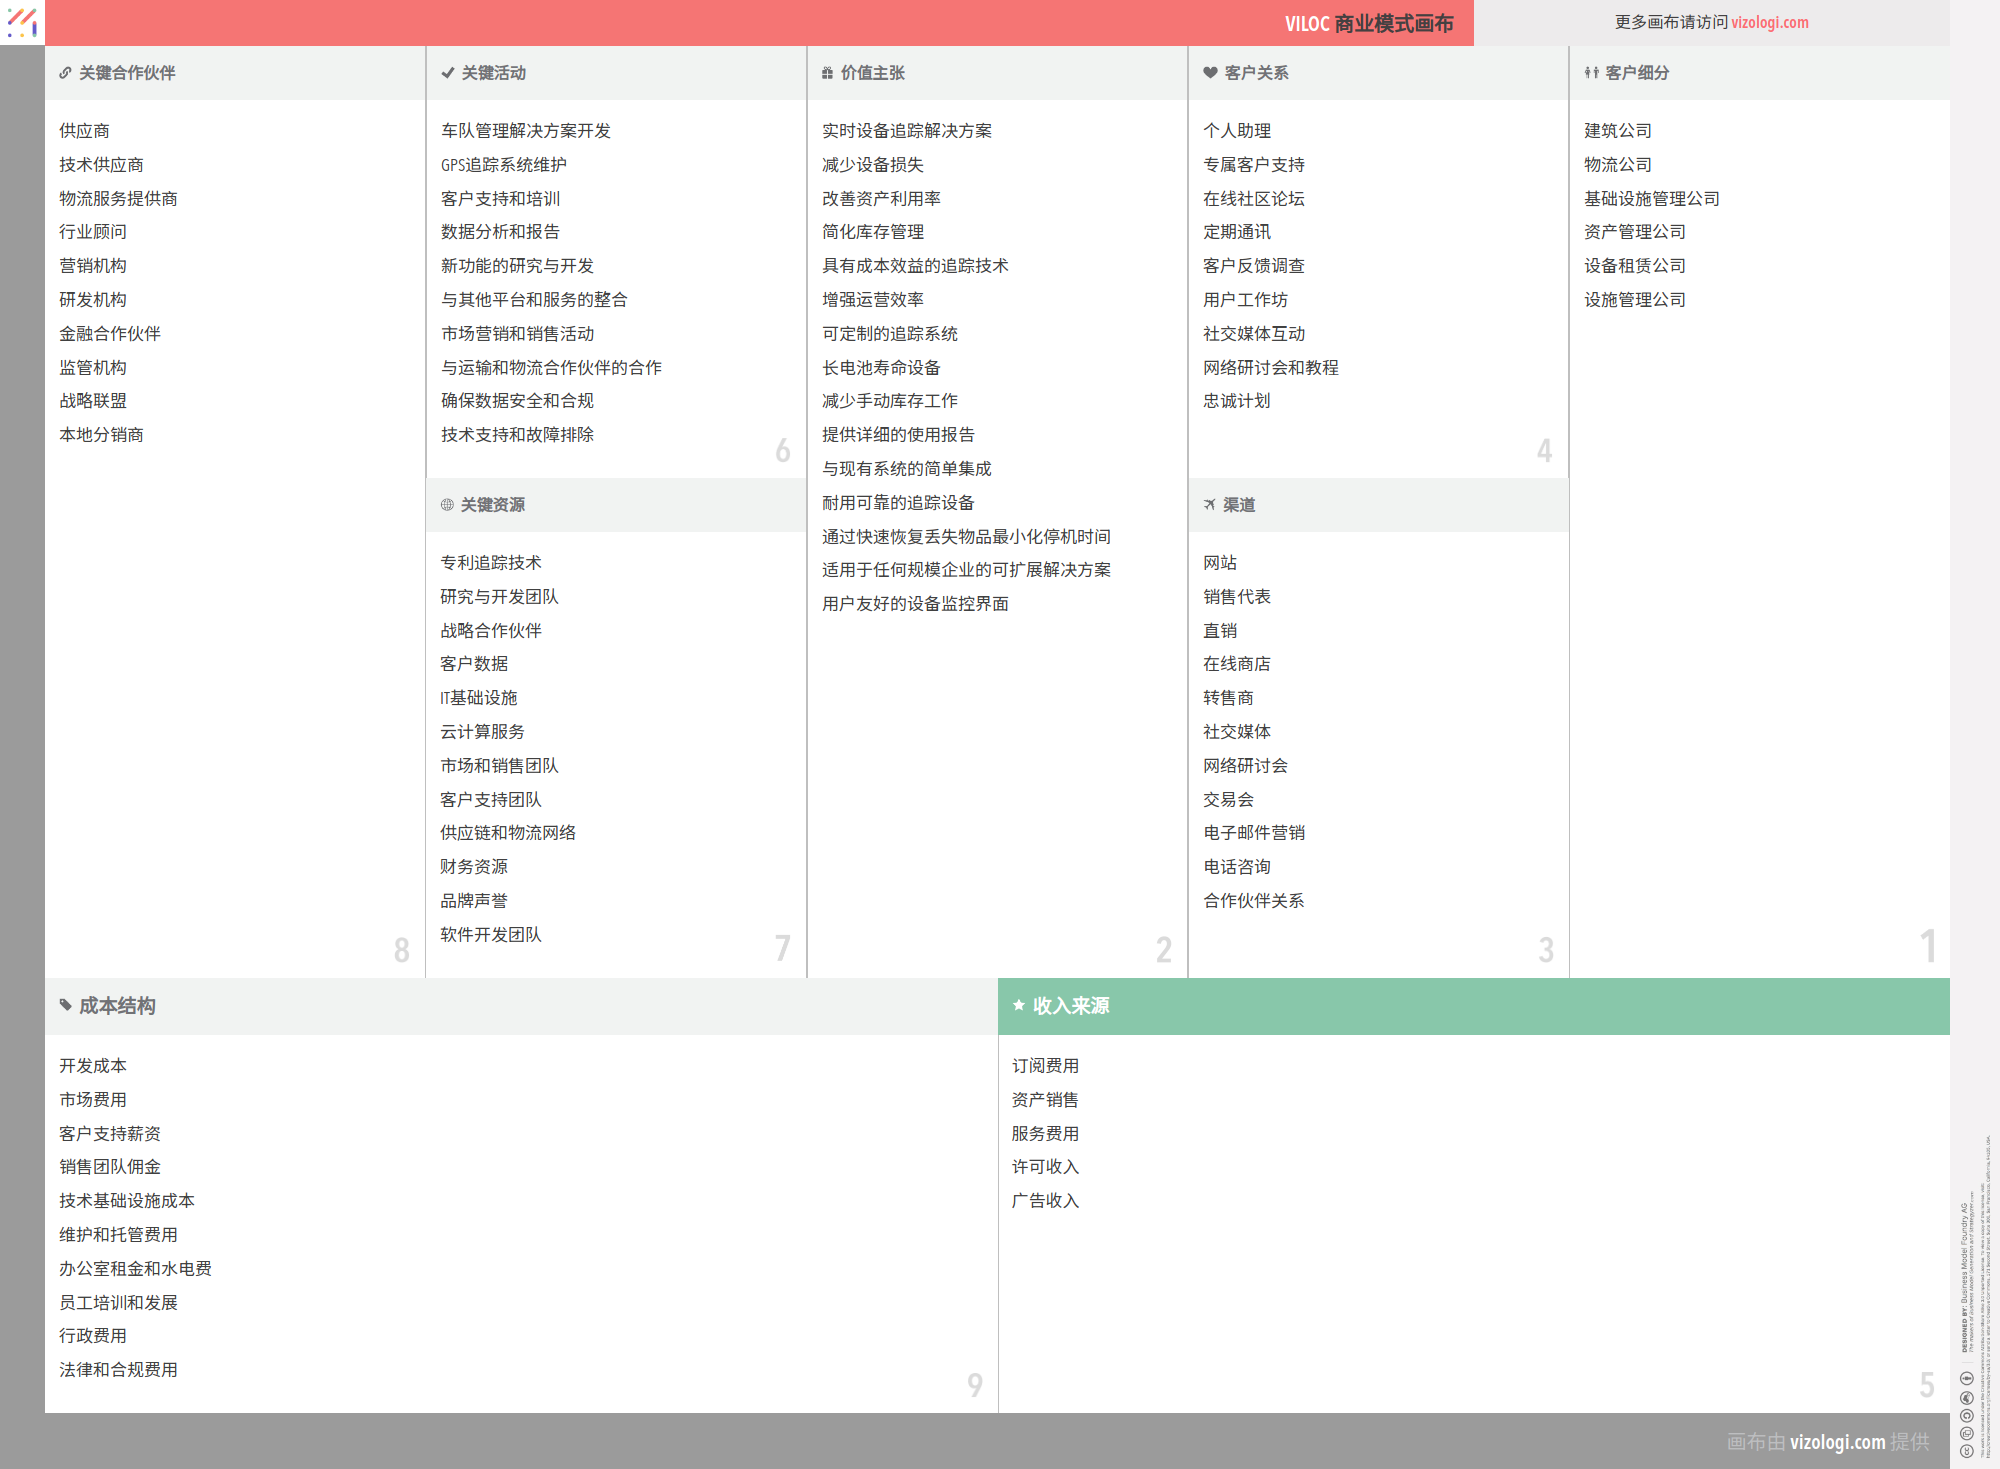
Task: Click the tag icon beside 成本结构
Action: 65,1005
